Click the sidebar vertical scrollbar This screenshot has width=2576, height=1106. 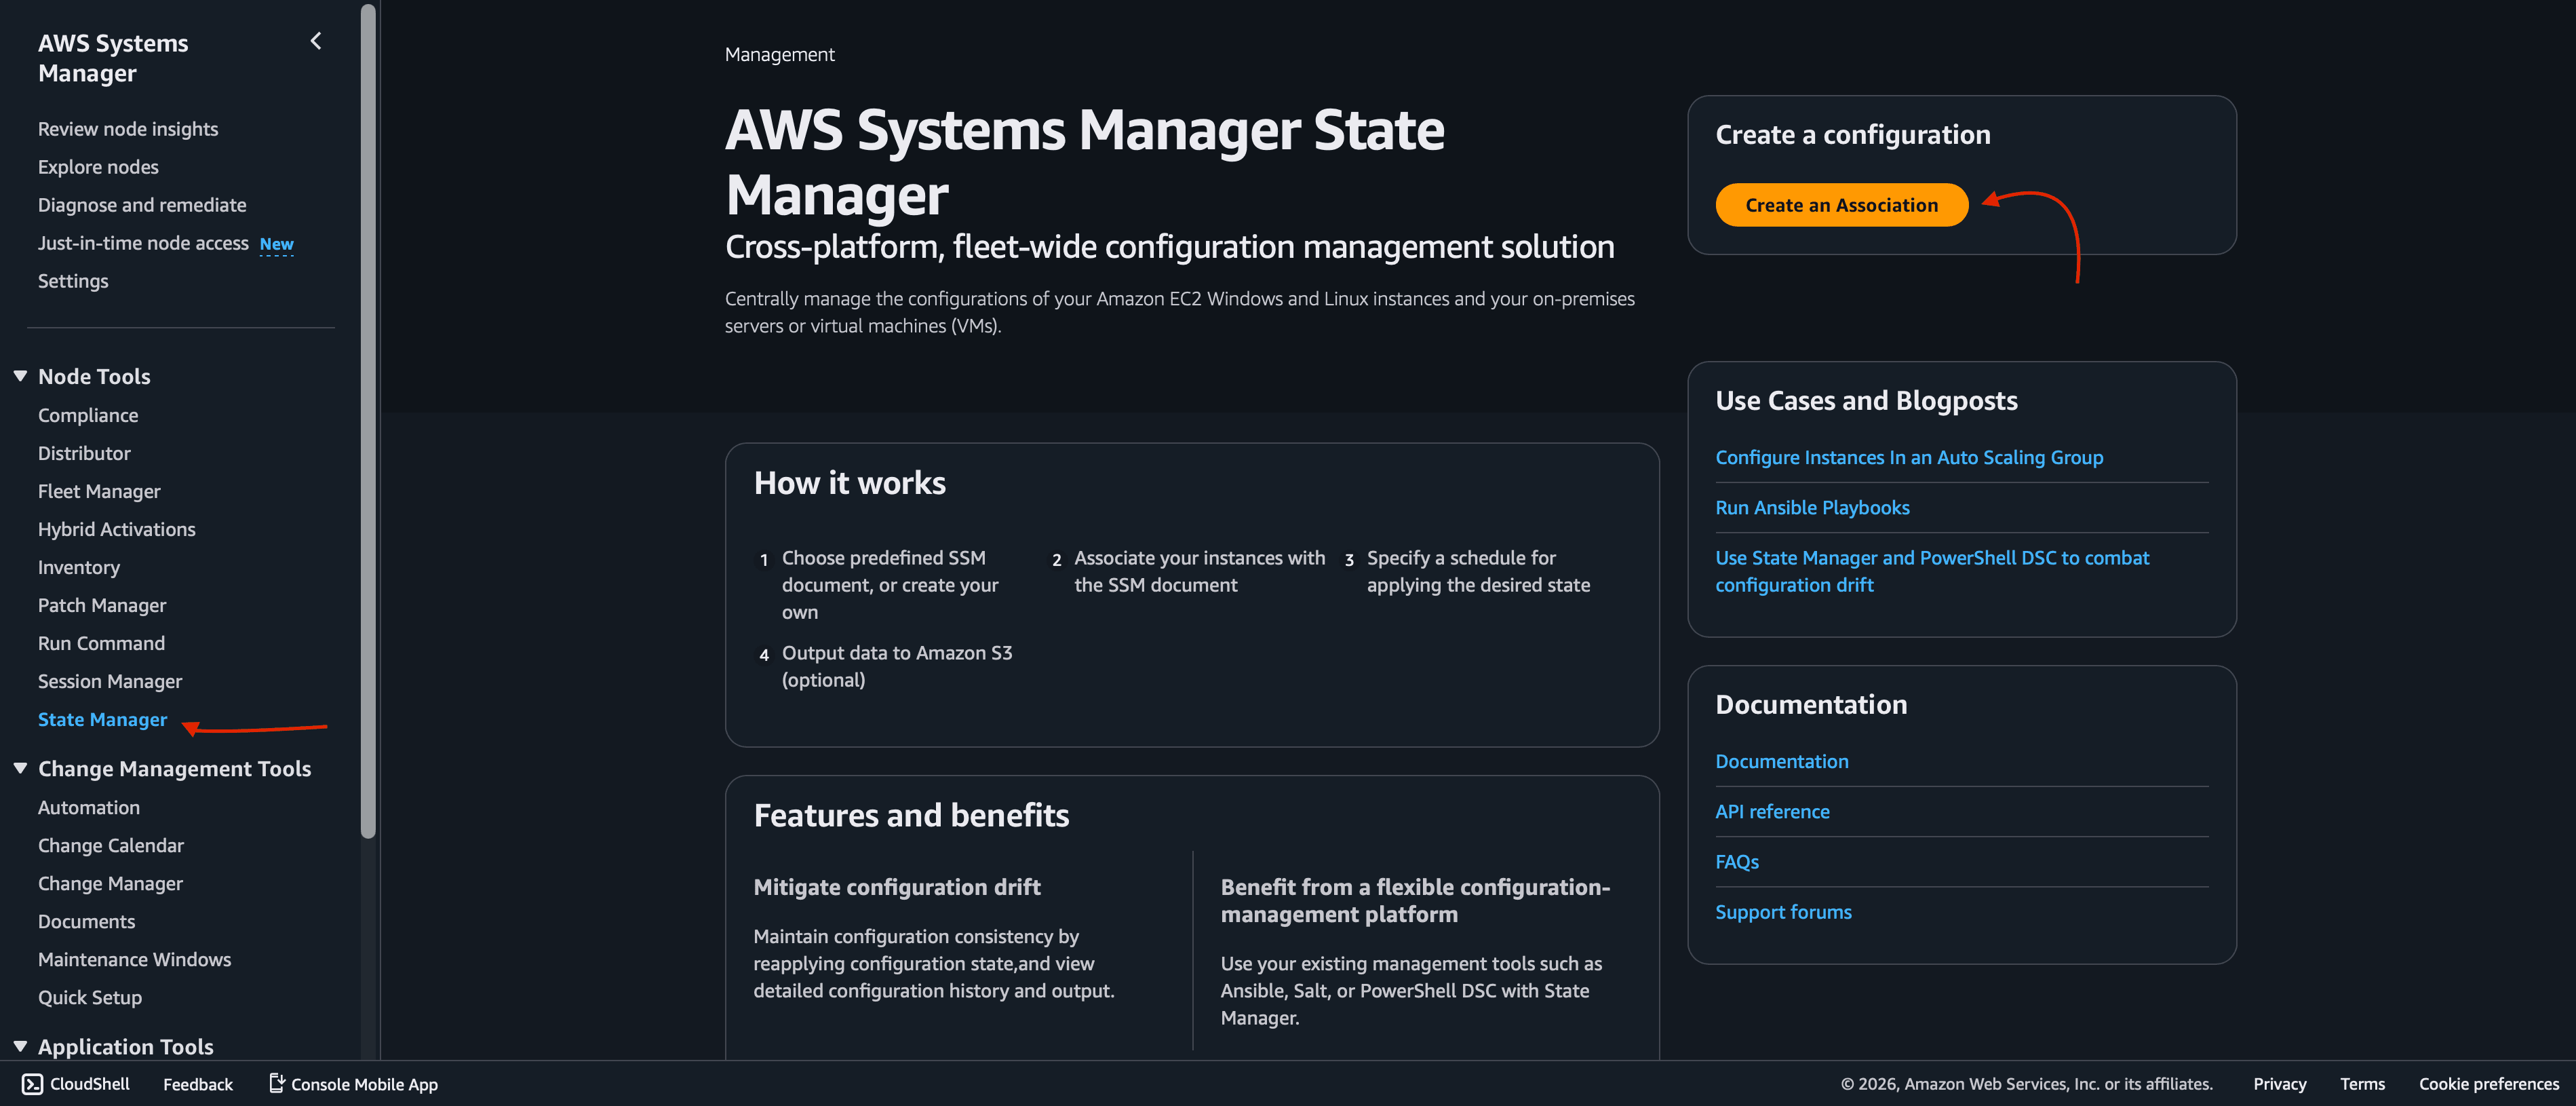pos(368,420)
